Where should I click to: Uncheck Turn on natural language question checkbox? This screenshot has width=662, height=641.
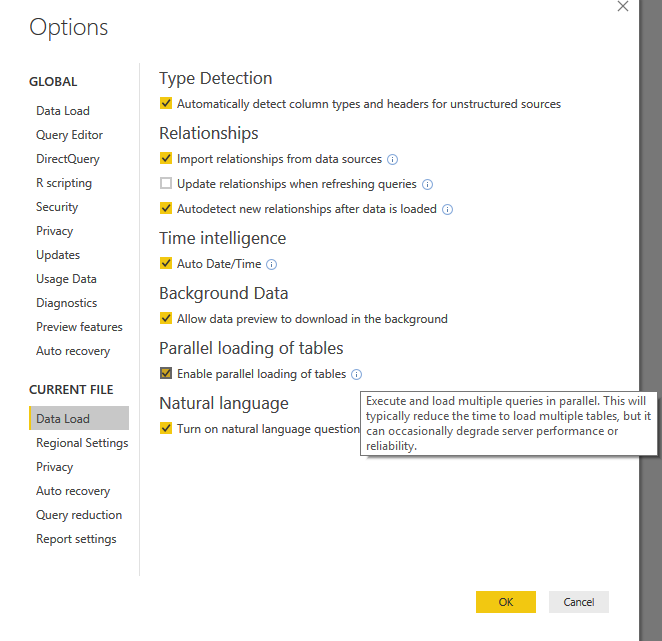click(166, 428)
